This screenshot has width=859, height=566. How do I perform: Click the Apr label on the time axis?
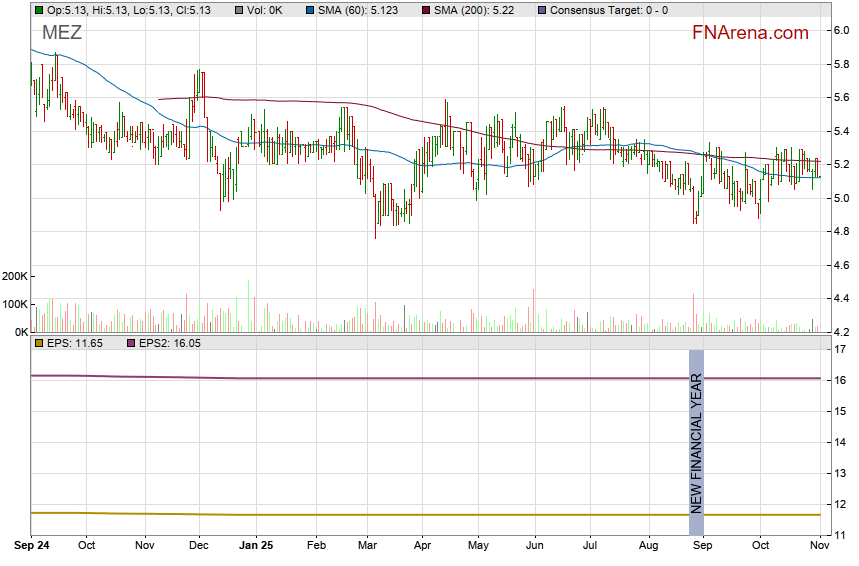point(421,547)
